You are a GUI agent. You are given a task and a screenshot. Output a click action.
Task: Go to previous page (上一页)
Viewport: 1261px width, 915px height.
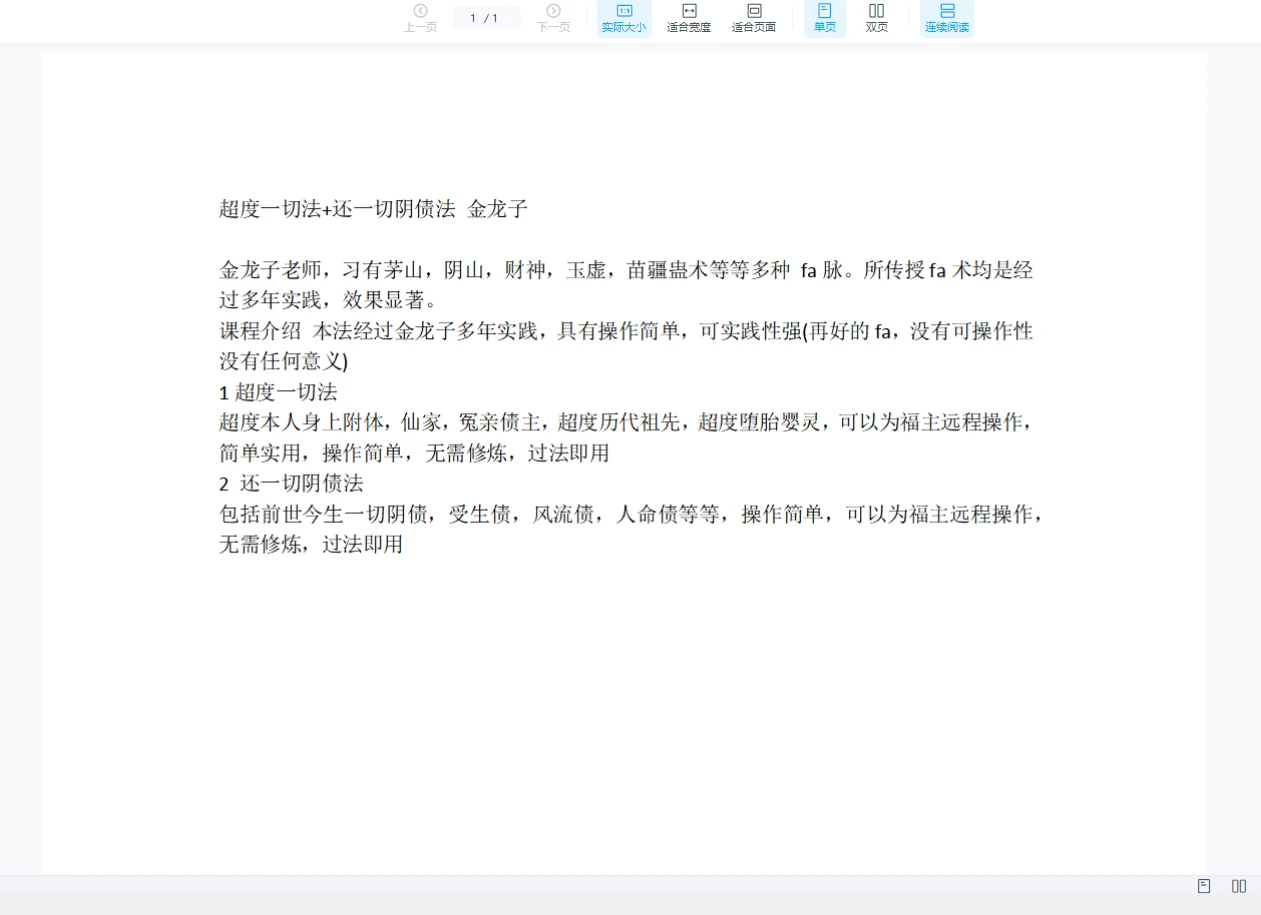(420, 18)
